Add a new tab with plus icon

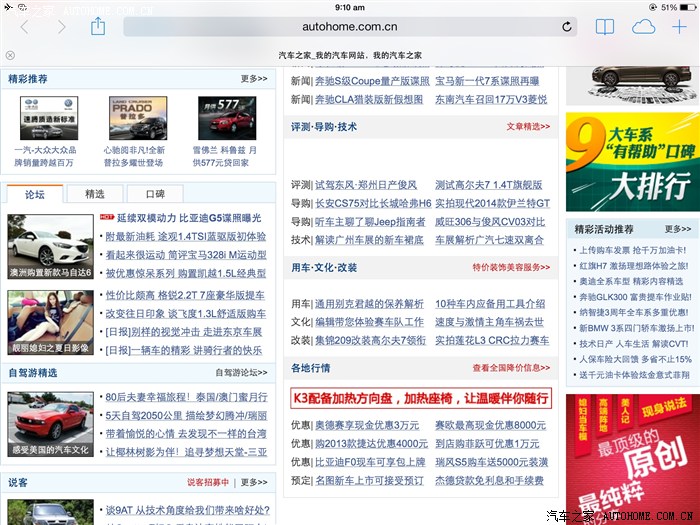click(679, 27)
